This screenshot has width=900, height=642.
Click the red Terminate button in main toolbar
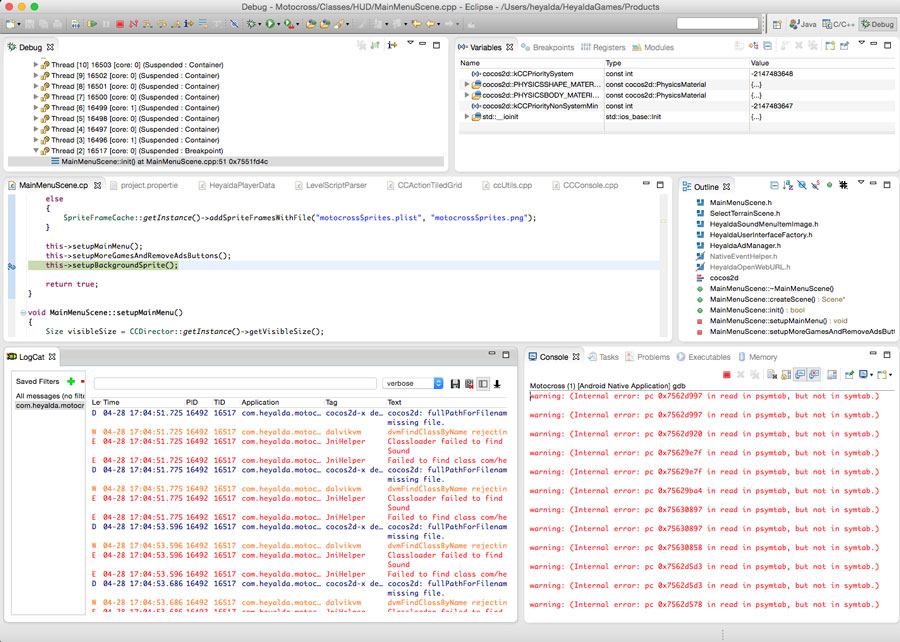pyautogui.click(x=120, y=24)
